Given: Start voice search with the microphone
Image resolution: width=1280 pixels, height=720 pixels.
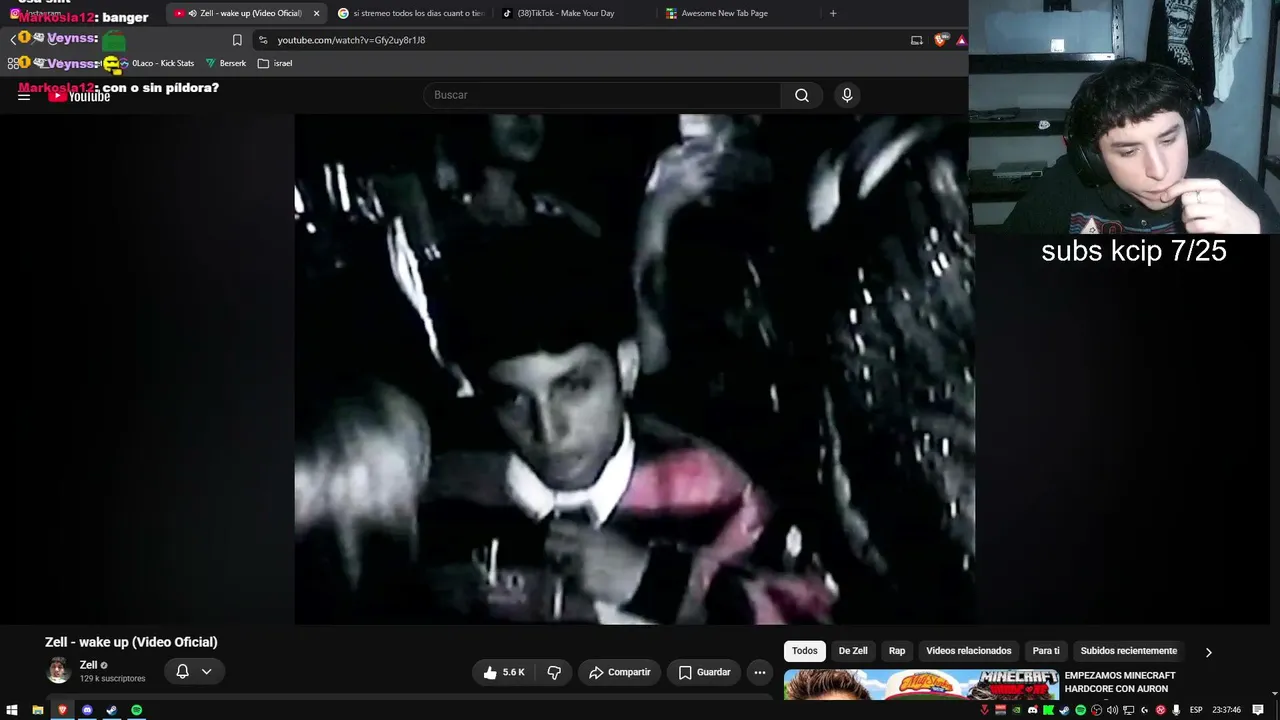Looking at the screenshot, I should tap(847, 95).
